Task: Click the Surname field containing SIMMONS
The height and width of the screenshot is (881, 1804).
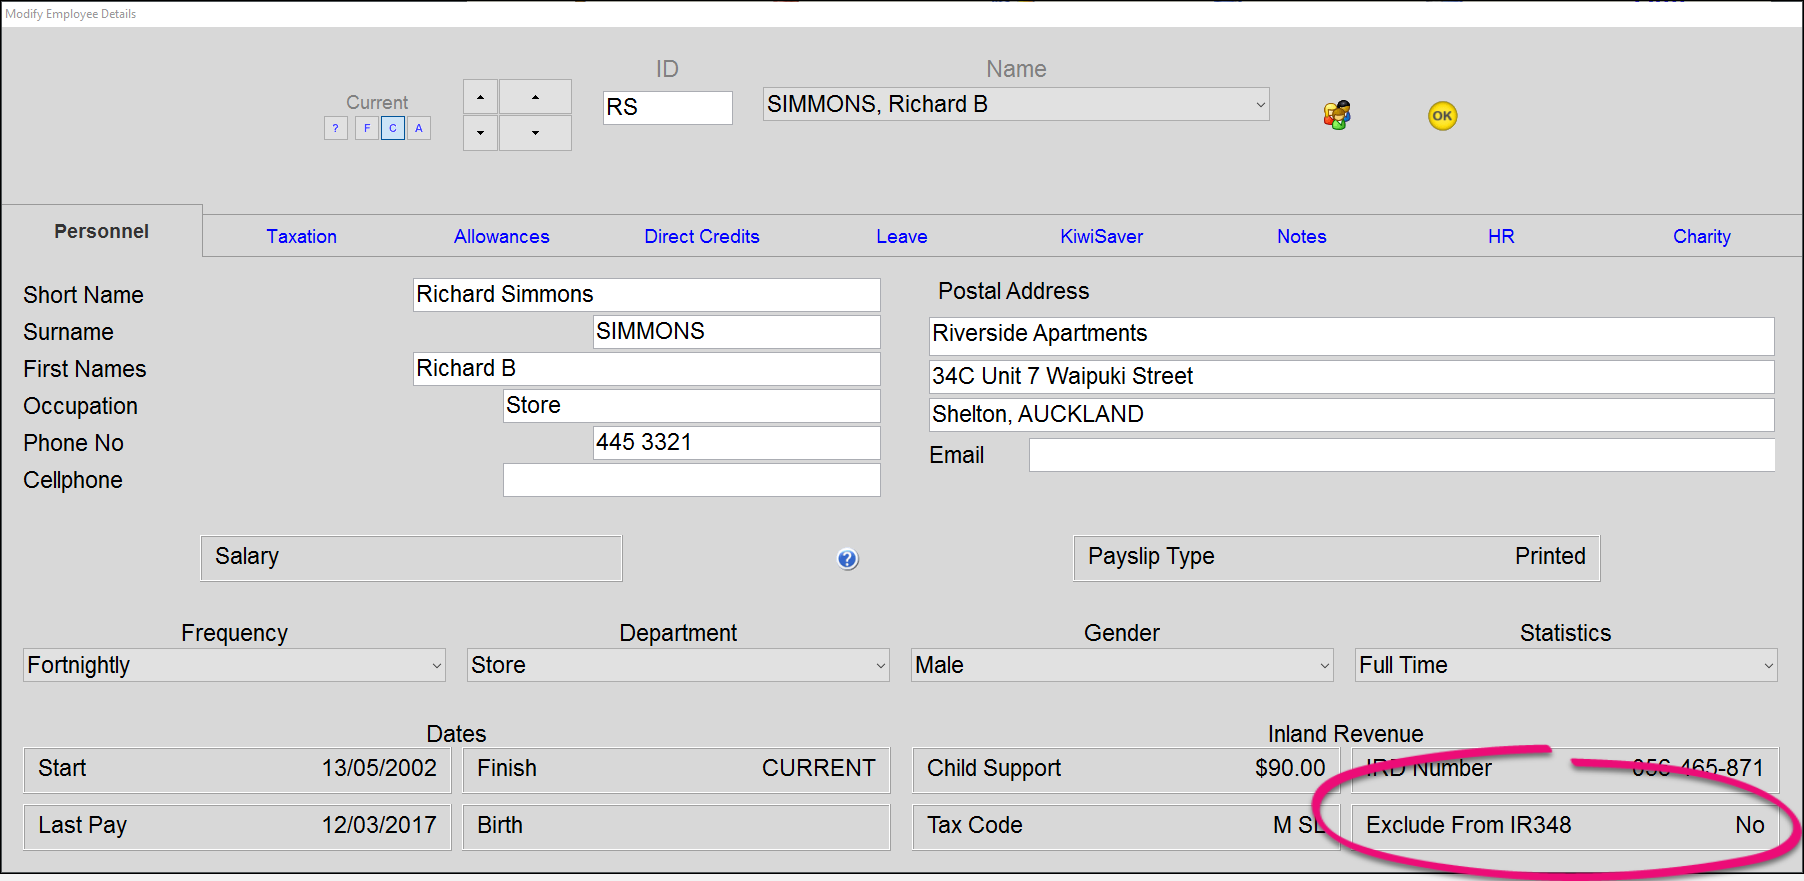Action: (737, 332)
